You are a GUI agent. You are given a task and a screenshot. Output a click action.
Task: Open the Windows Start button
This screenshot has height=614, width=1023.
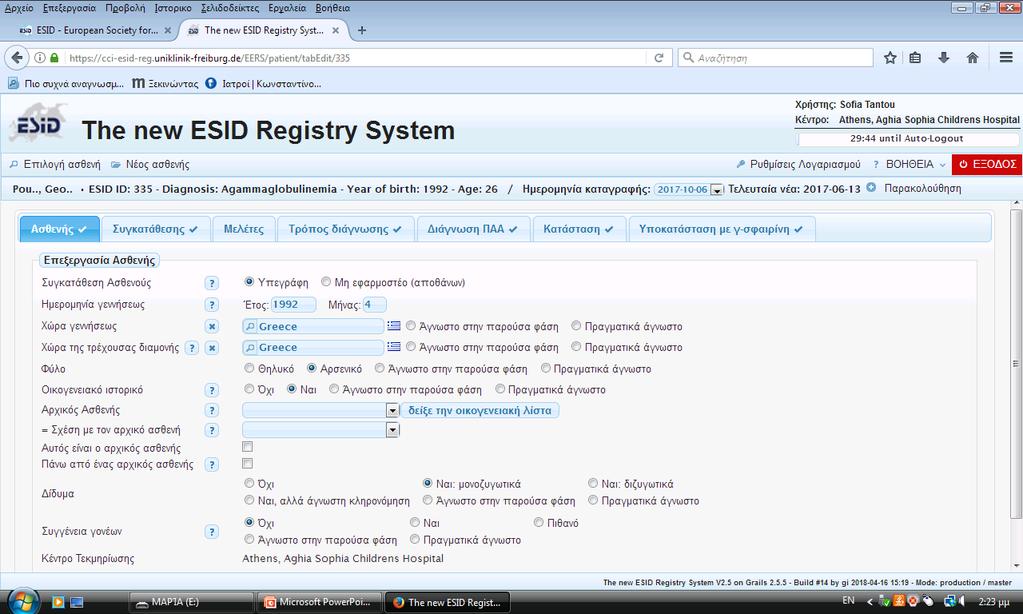pos(23,600)
